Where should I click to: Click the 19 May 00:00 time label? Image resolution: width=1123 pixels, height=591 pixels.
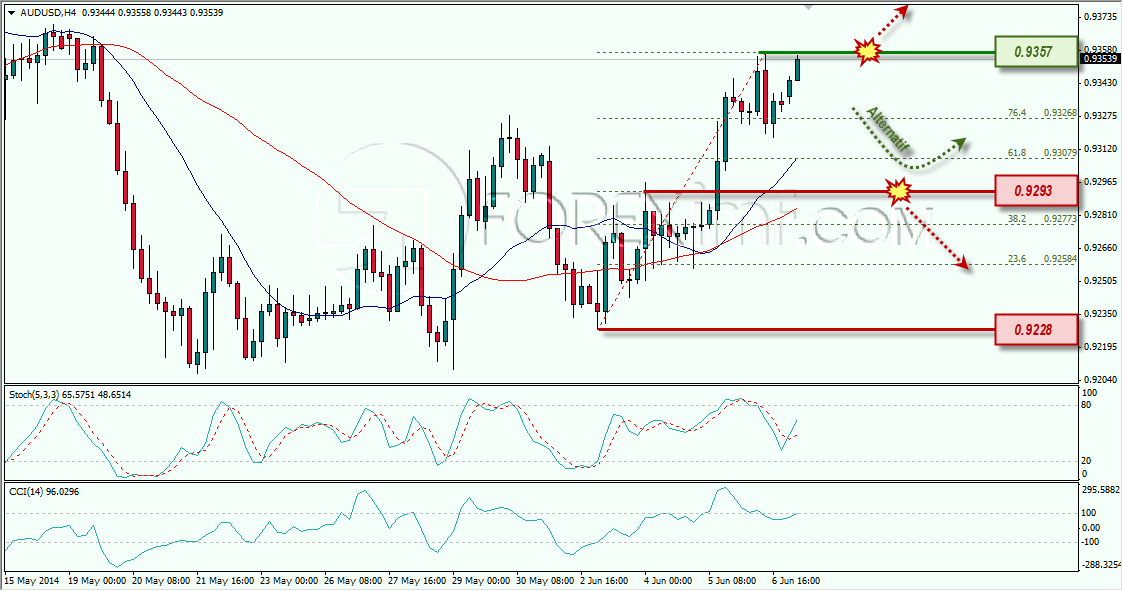[x=97, y=580]
